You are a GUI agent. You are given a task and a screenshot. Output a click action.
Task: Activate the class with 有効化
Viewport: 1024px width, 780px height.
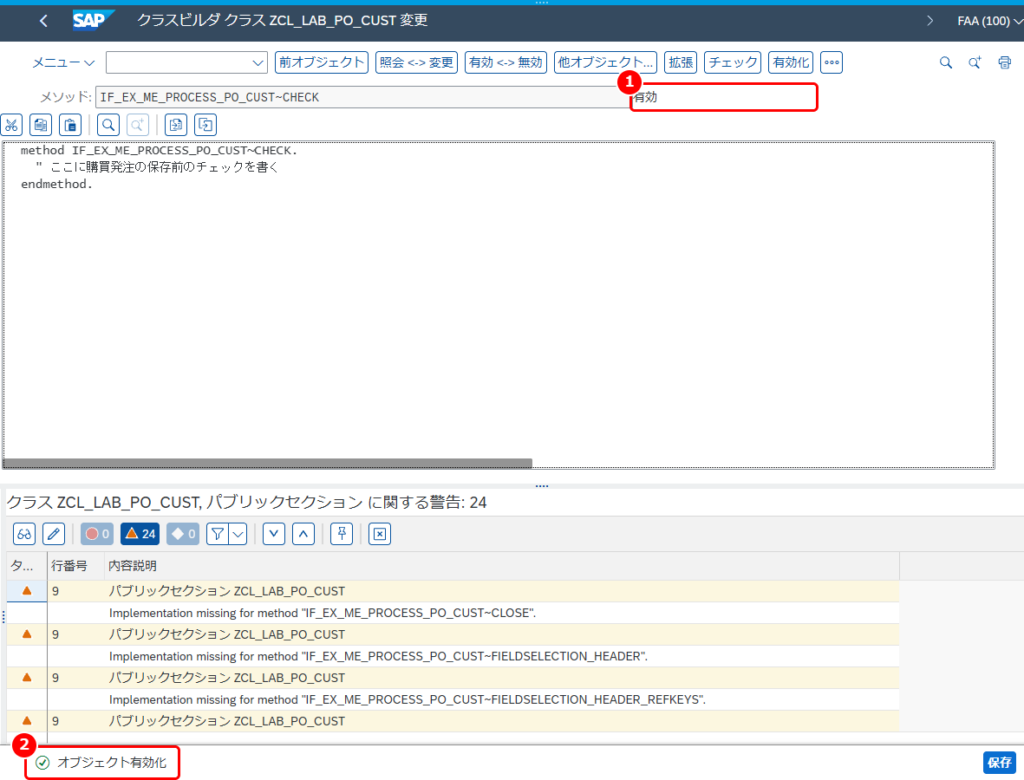(790, 63)
